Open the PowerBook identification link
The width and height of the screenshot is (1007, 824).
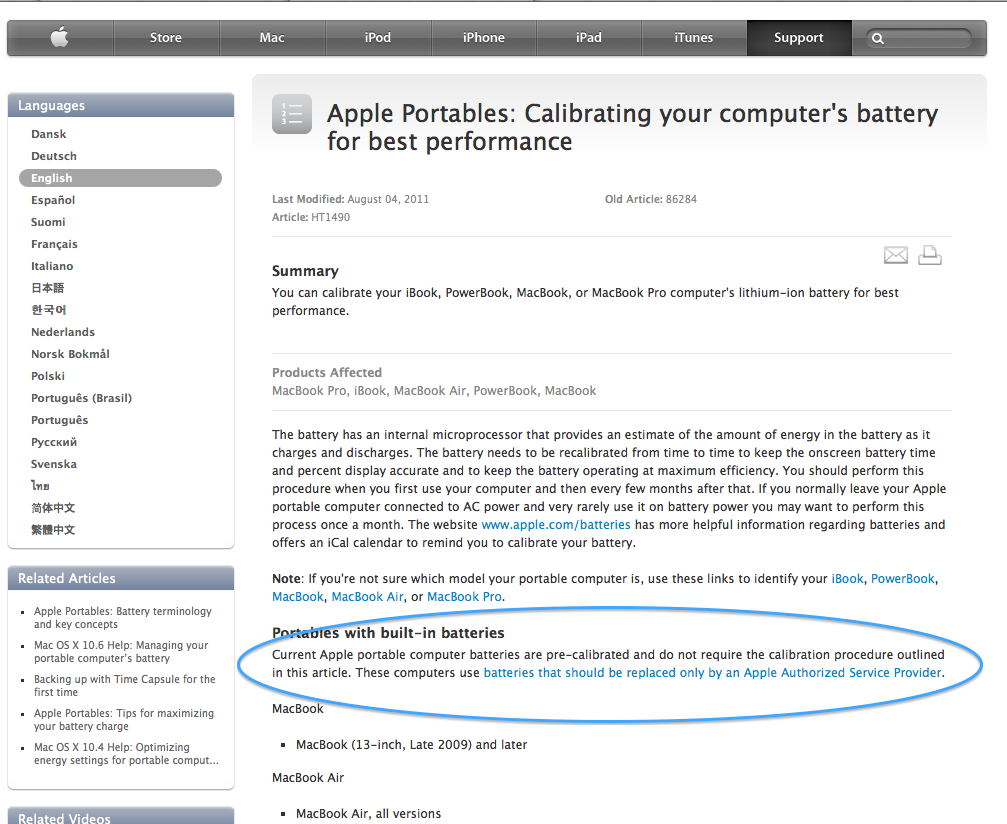coord(902,579)
